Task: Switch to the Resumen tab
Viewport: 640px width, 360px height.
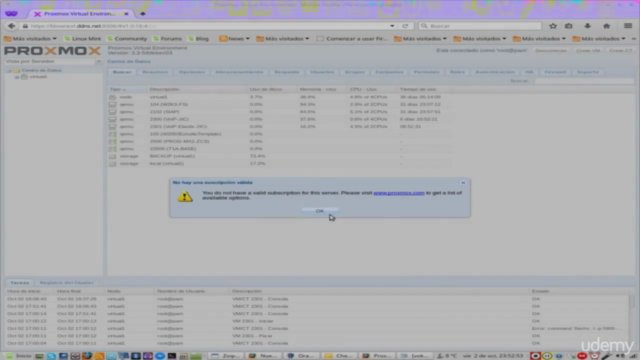Action: [x=155, y=72]
